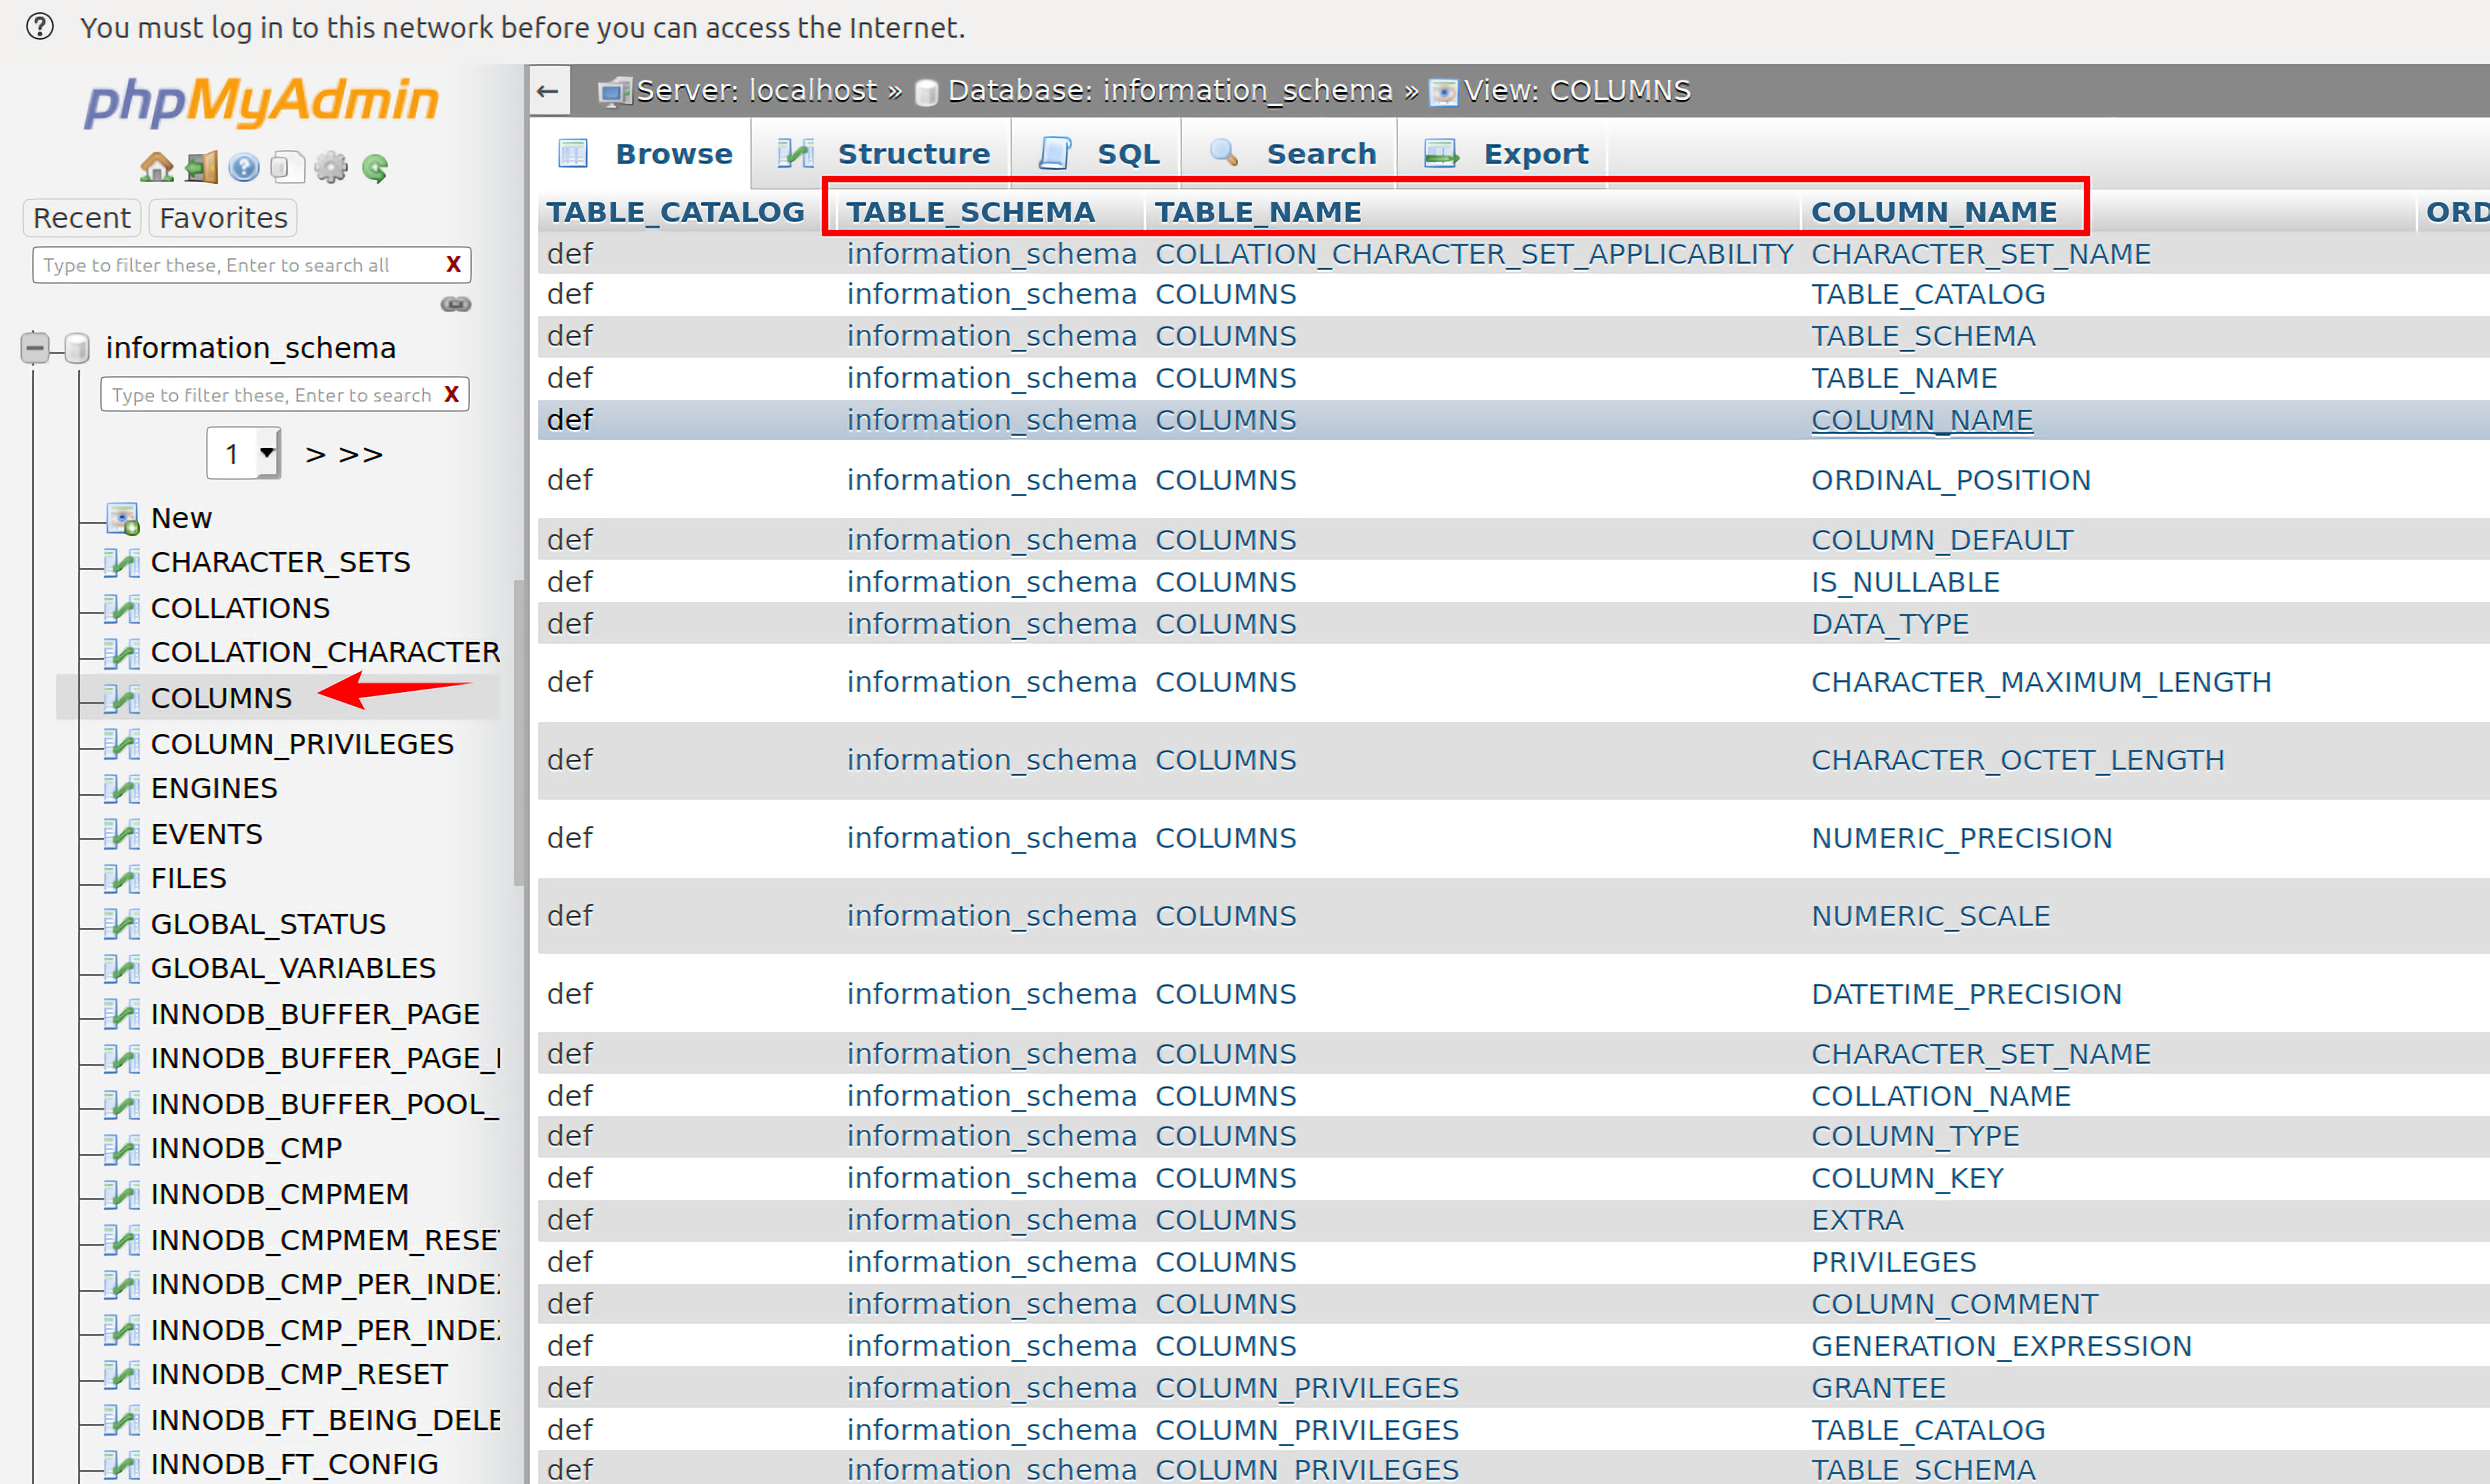Click the database icon in breadcrumb
This screenshot has width=2490, height=1484.
927,92
